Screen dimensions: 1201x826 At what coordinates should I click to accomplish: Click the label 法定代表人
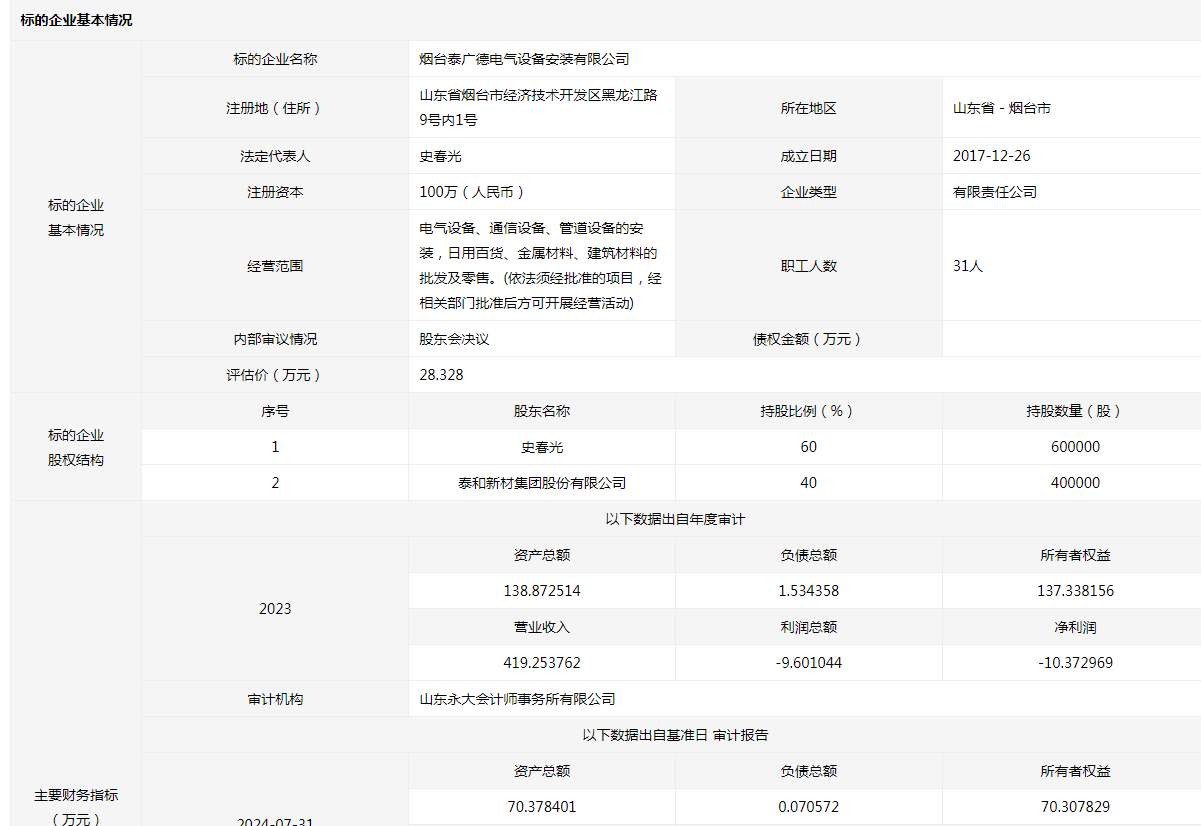point(275,156)
